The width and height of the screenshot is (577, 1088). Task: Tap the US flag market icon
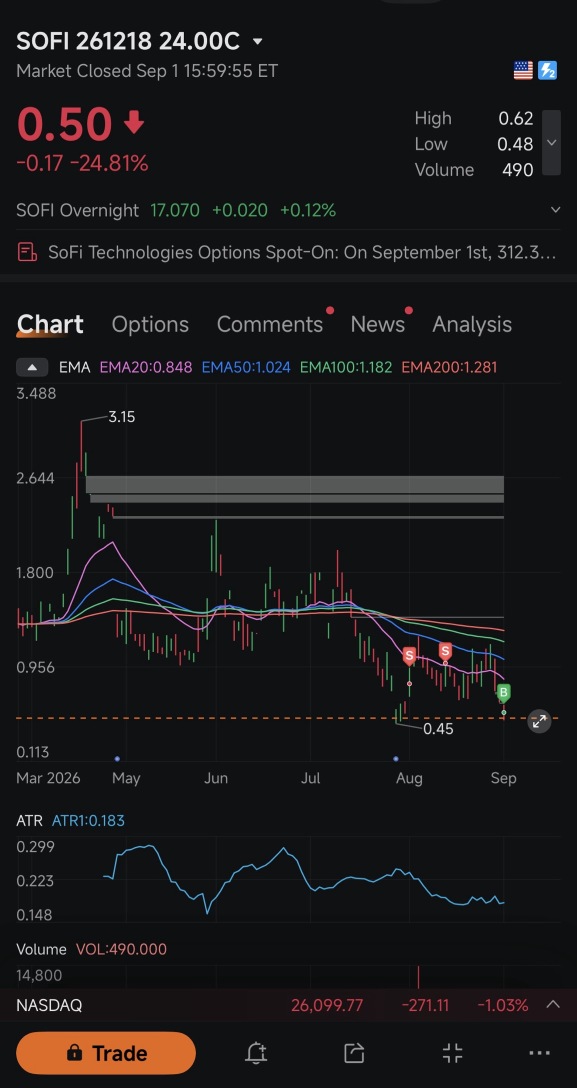pos(523,70)
